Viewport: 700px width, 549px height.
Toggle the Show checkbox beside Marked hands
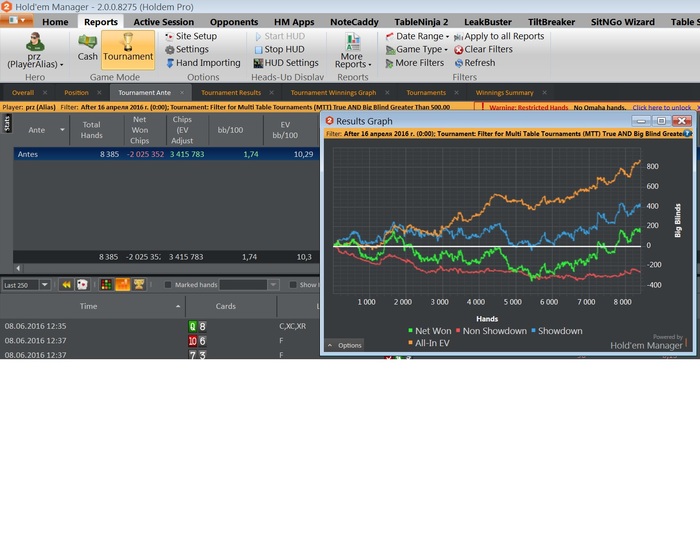[x=293, y=285]
